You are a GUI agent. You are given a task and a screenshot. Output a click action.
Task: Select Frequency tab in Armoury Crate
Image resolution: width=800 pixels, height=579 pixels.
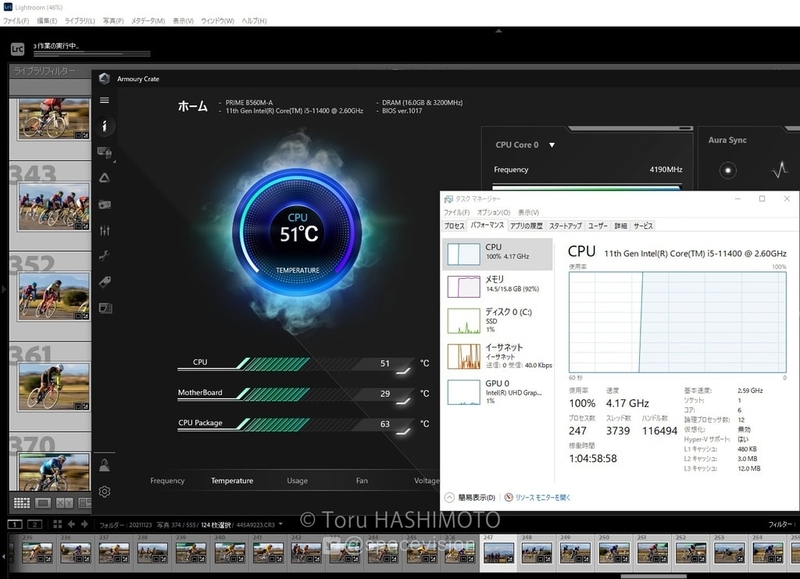pyautogui.click(x=167, y=481)
